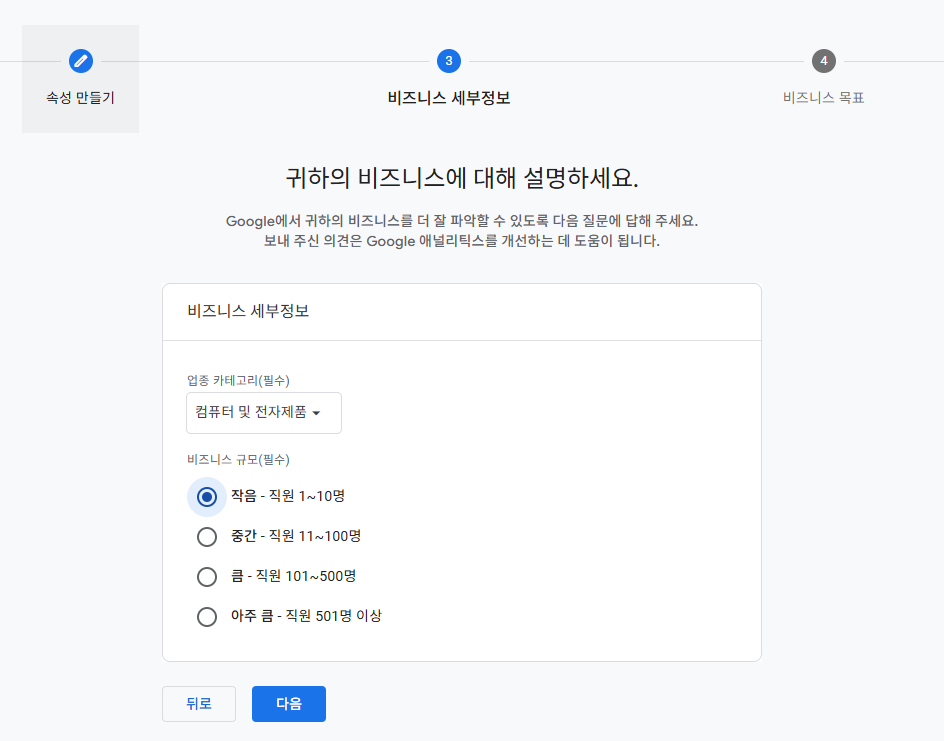The width and height of the screenshot is (944, 741).
Task: Click the 업종 카테고리(필수) label
Action: point(238,380)
